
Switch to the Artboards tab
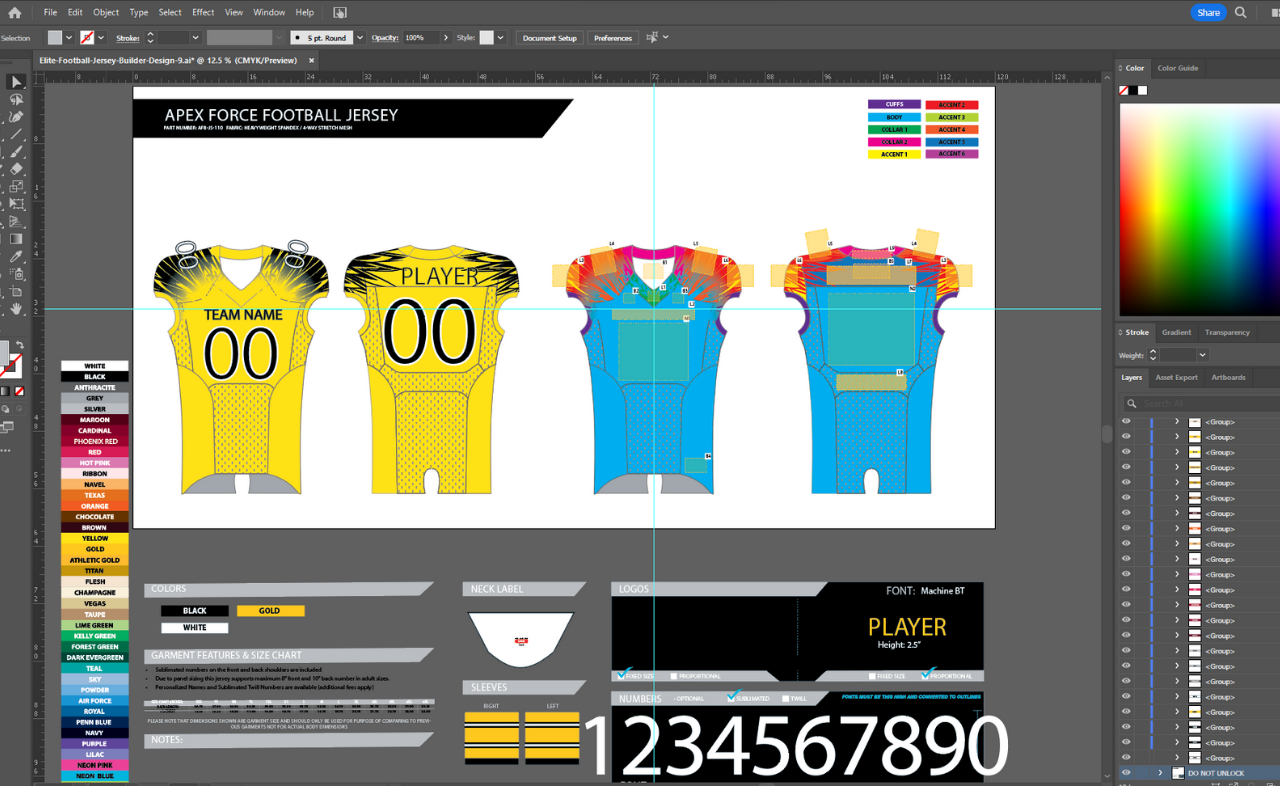click(x=1228, y=377)
